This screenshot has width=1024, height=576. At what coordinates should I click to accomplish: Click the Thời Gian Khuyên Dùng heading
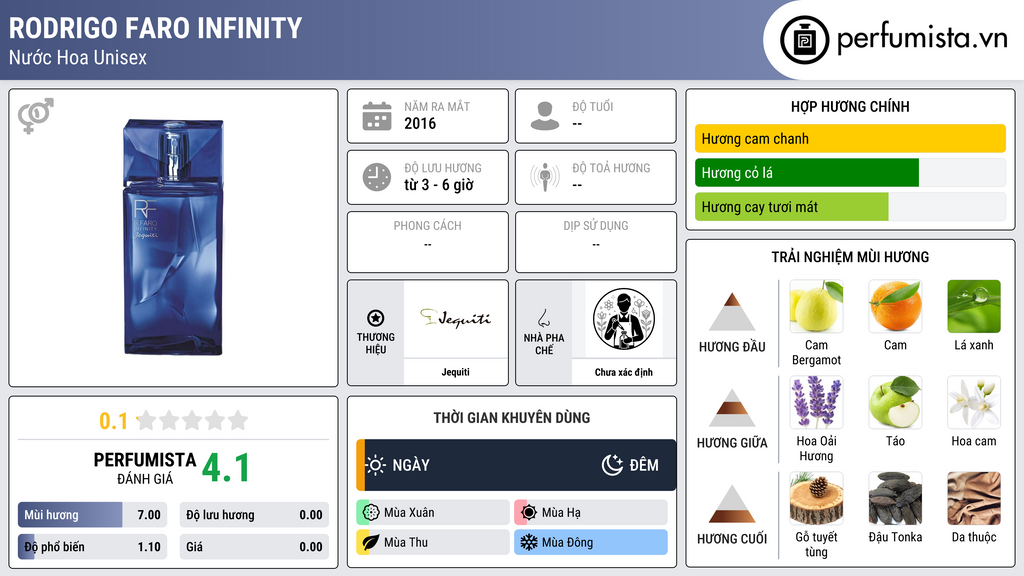512,418
